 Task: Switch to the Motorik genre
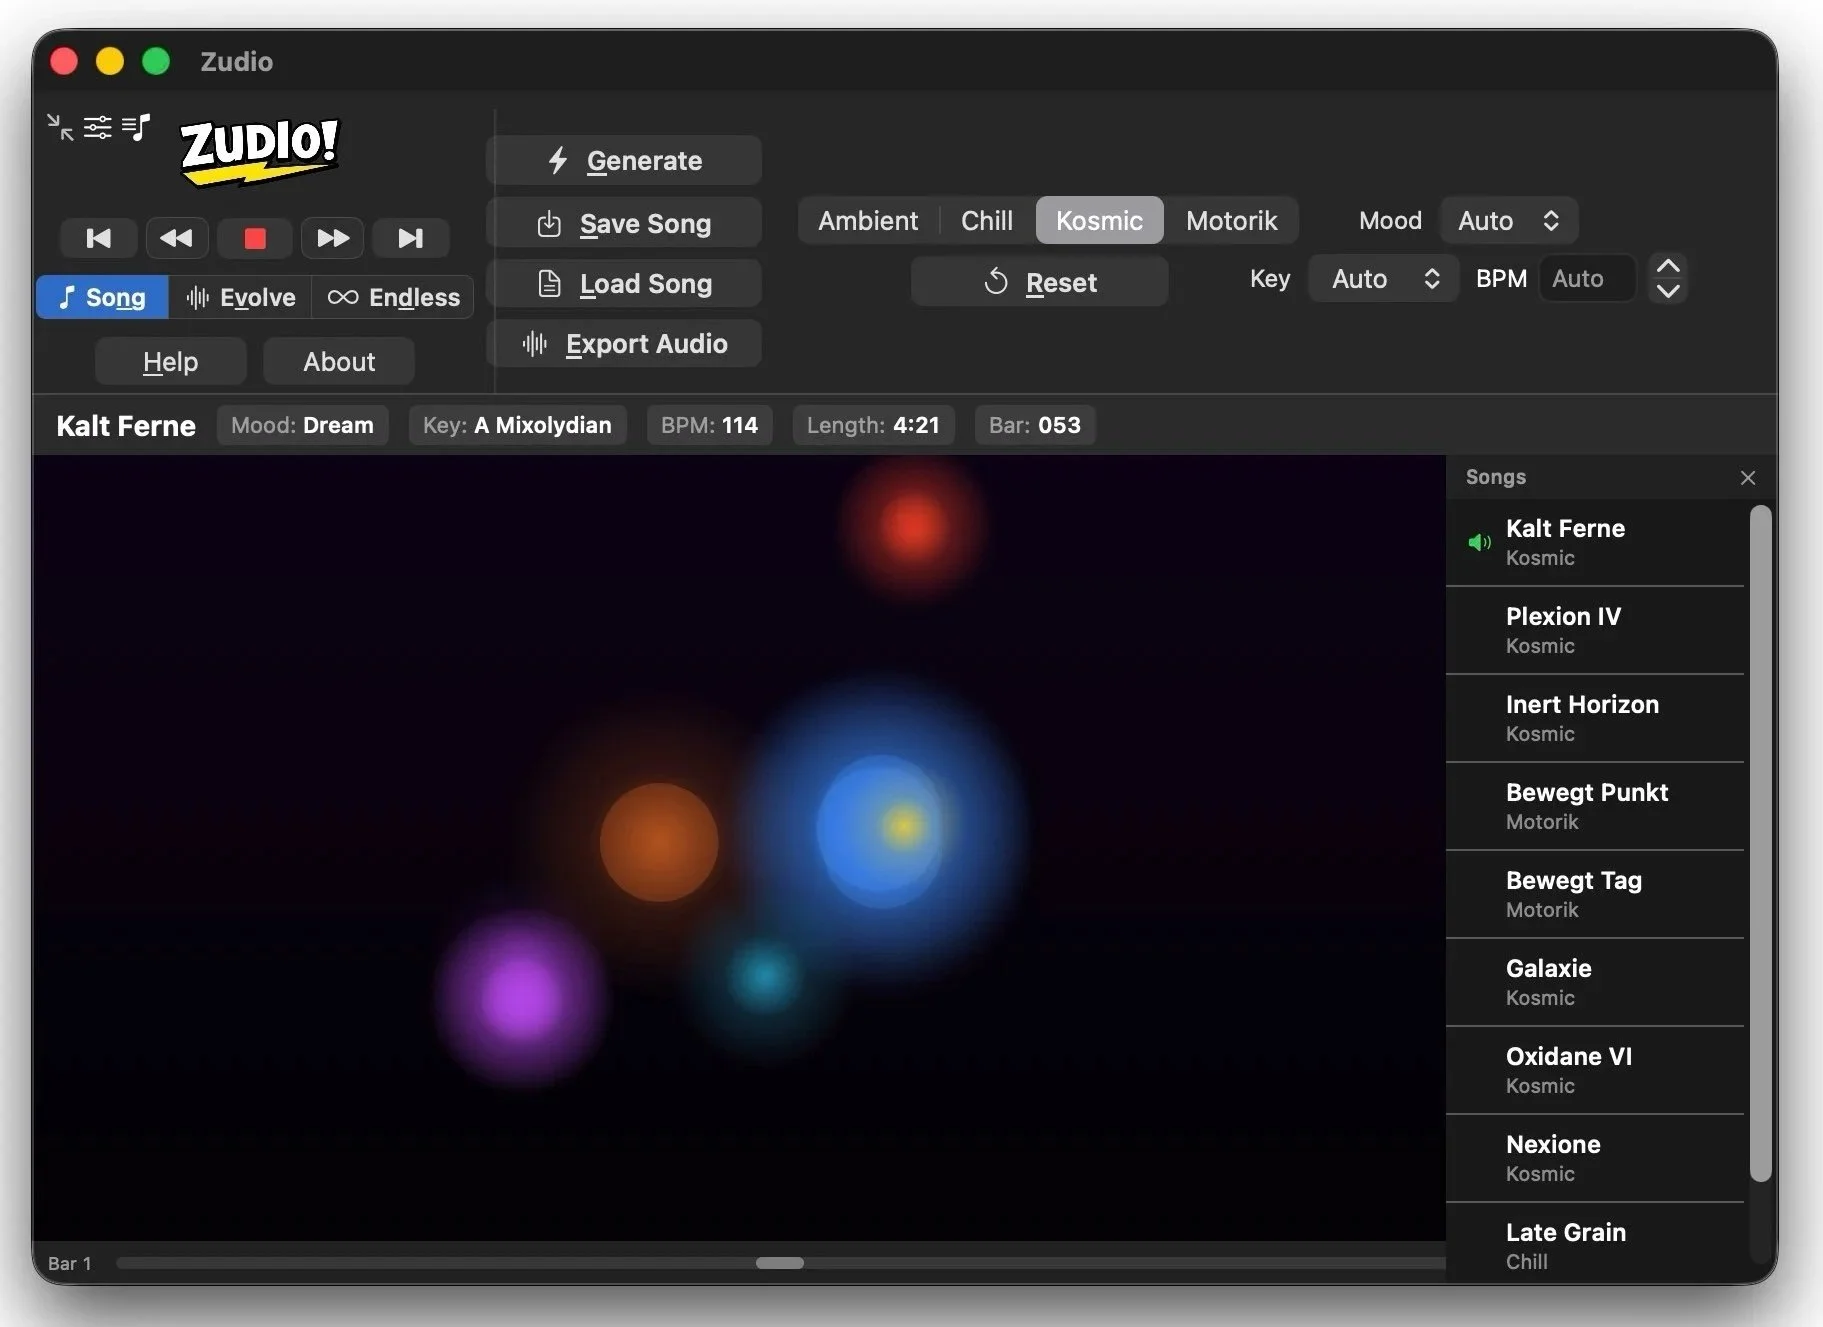pos(1231,220)
